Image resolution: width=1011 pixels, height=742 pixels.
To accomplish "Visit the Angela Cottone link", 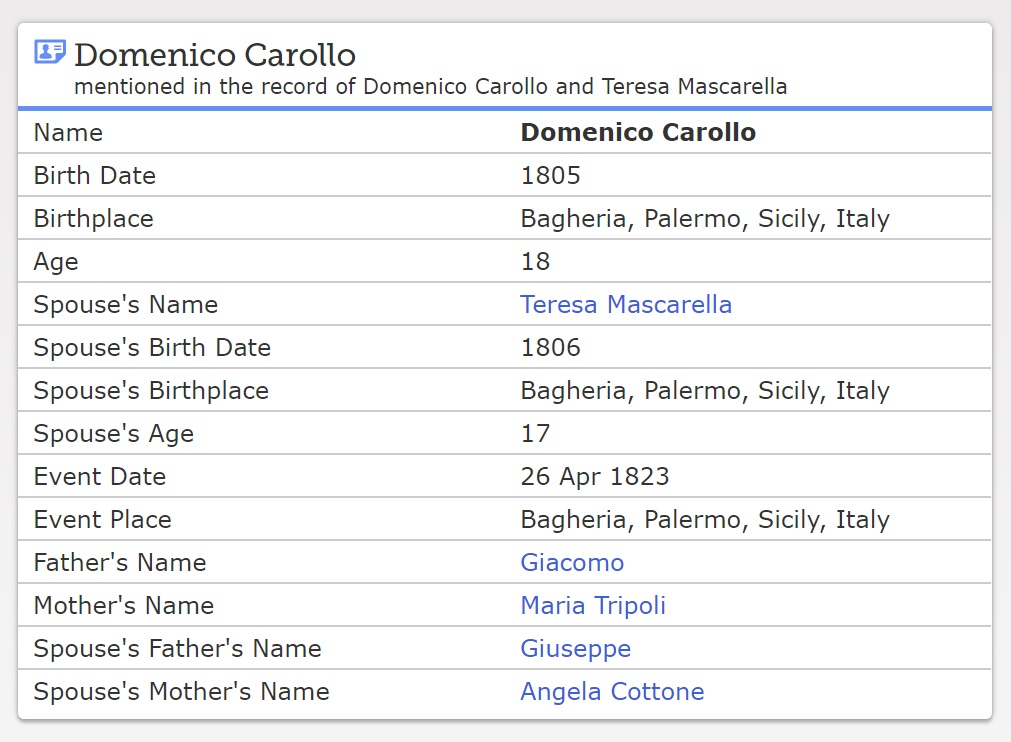I will [x=612, y=692].
